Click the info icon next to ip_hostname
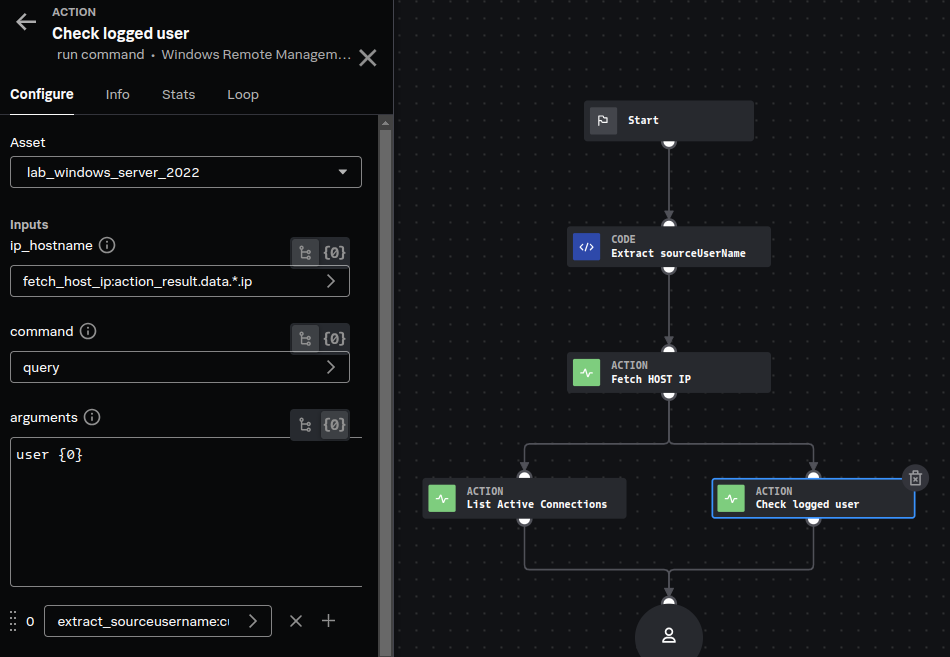The height and width of the screenshot is (657, 950). [107, 245]
